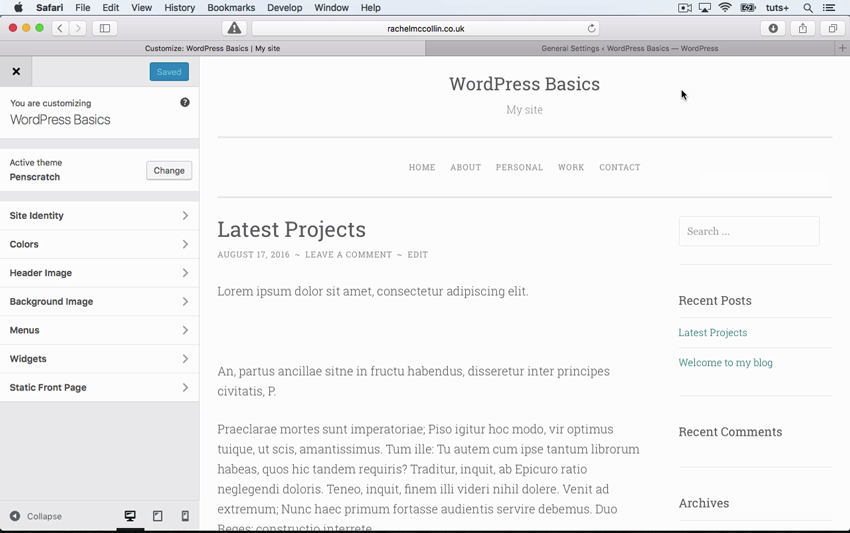This screenshot has height=533, width=850.
Task: Toggle the Safari sidebar button
Action: click(105, 28)
